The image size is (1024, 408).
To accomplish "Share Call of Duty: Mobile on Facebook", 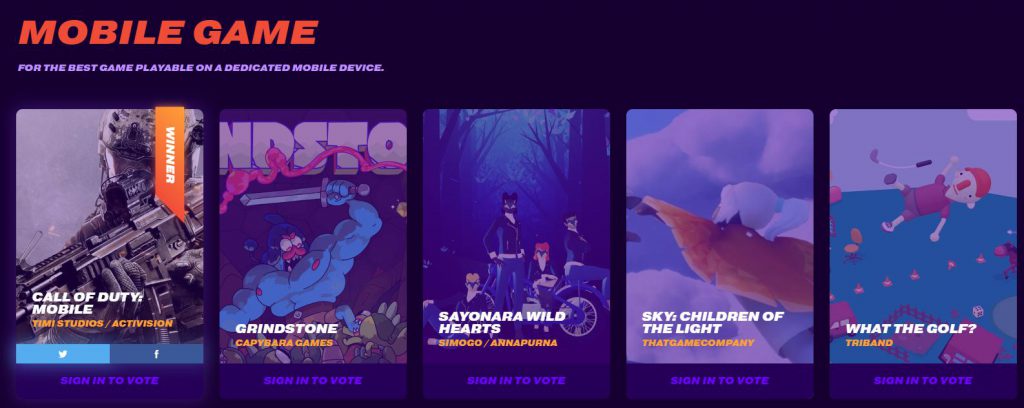I will (x=157, y=354).
